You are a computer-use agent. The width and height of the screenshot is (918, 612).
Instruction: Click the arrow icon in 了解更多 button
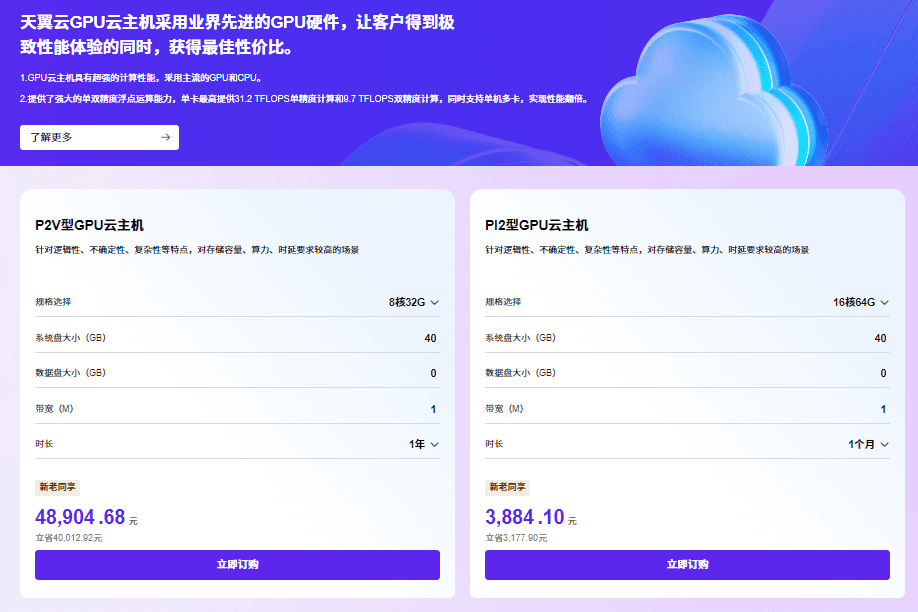[x=166, y=137]
